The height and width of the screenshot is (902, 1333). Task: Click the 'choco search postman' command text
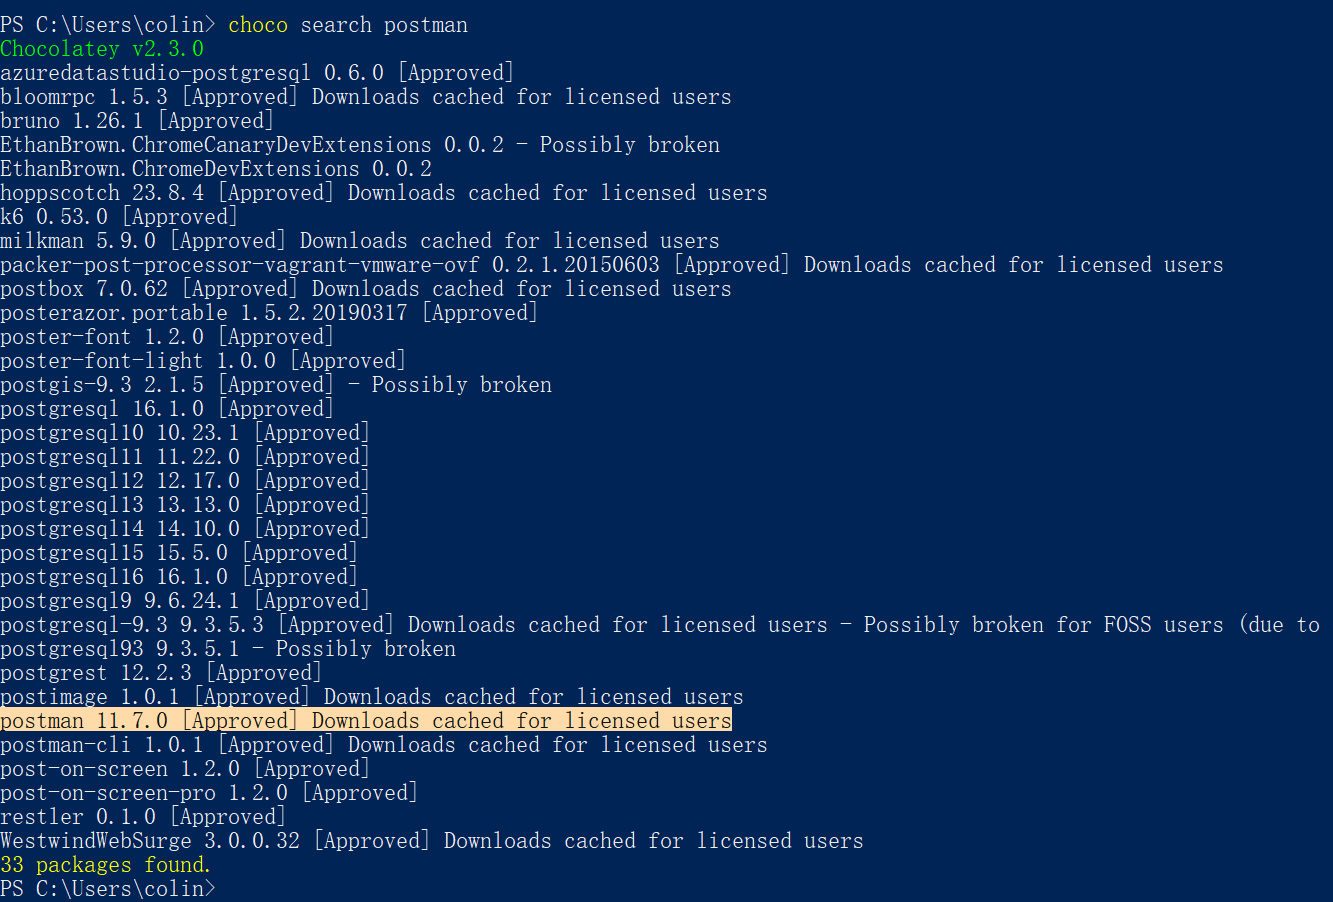pos(347,25)
